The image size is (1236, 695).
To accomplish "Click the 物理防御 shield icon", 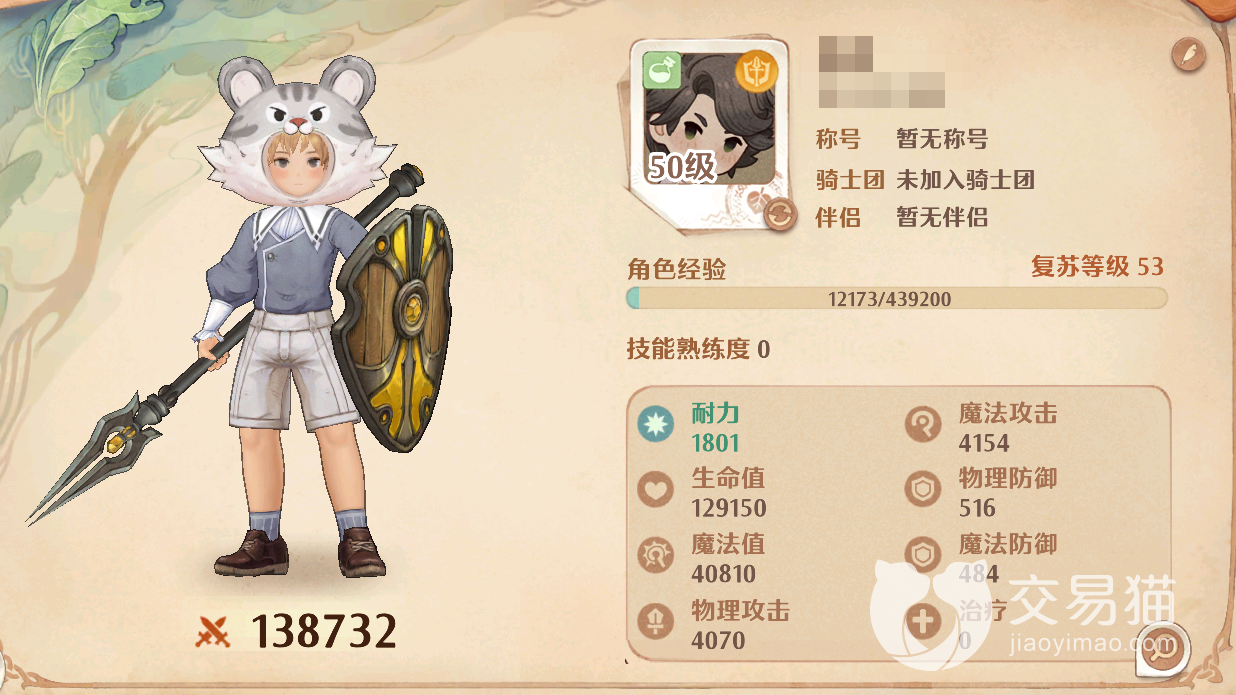I will click(923, 491).
